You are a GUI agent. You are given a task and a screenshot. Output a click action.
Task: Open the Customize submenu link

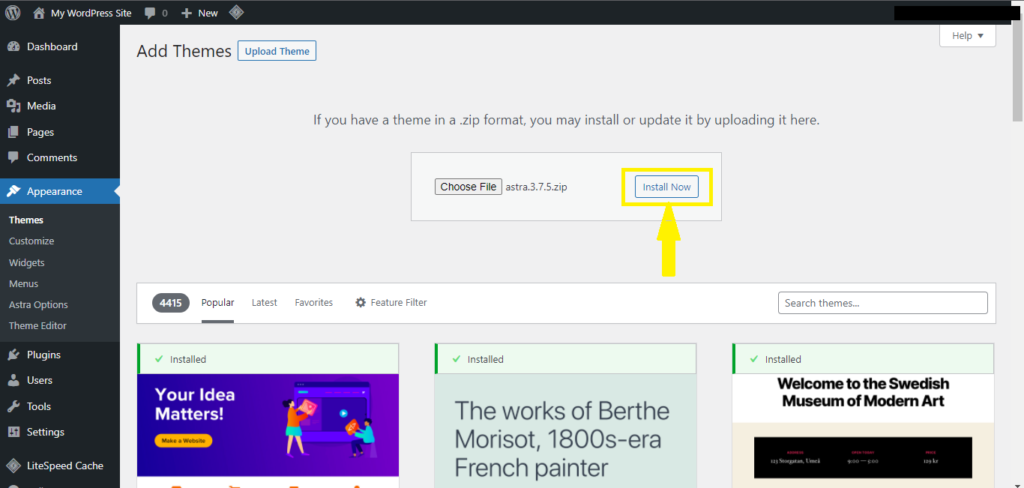click(x=31, y=241)
